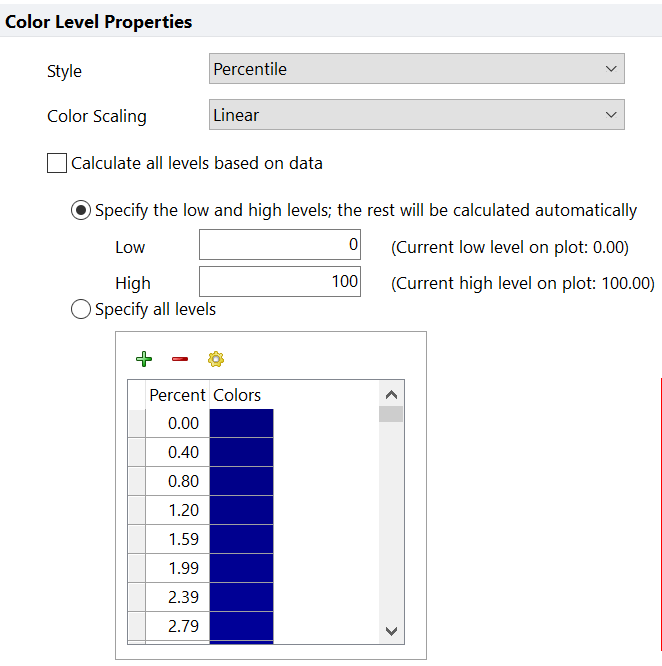Screen dimensions: 662x666
Task: Click the color swatch for 2.79 percent
Action: coord(241,626)
